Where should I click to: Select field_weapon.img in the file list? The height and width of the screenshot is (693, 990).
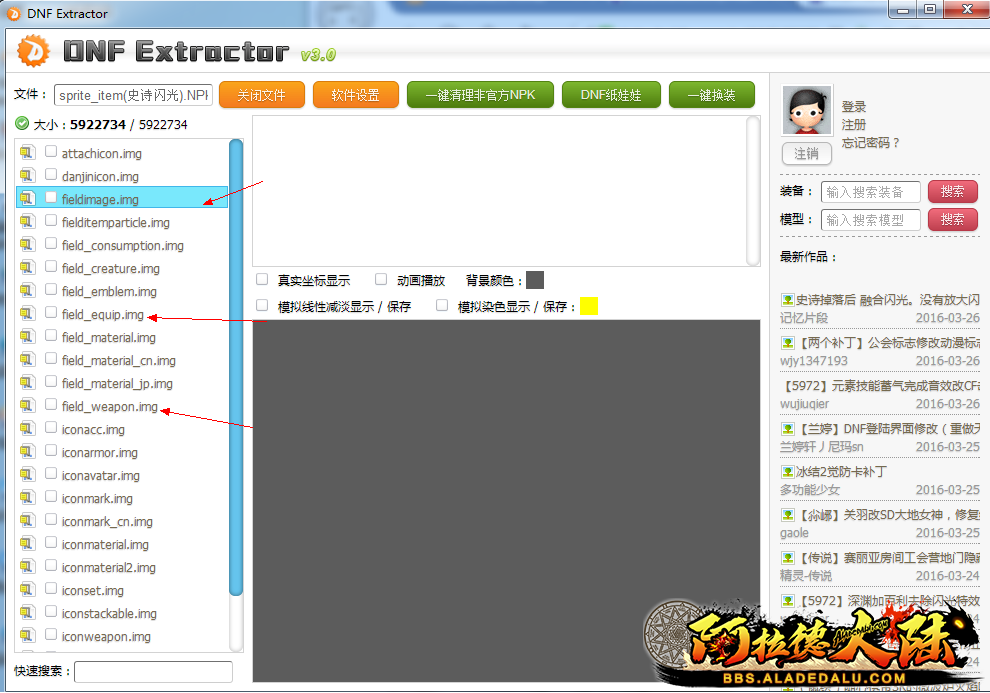[109, 407]
